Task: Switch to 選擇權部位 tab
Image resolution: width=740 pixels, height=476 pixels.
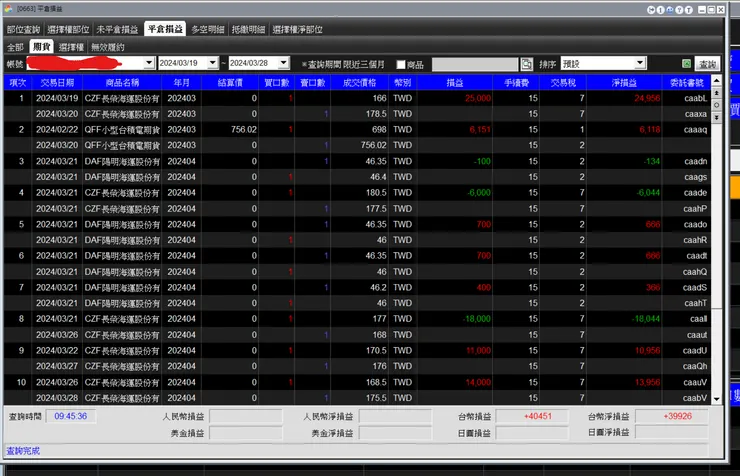Action: 68,29
